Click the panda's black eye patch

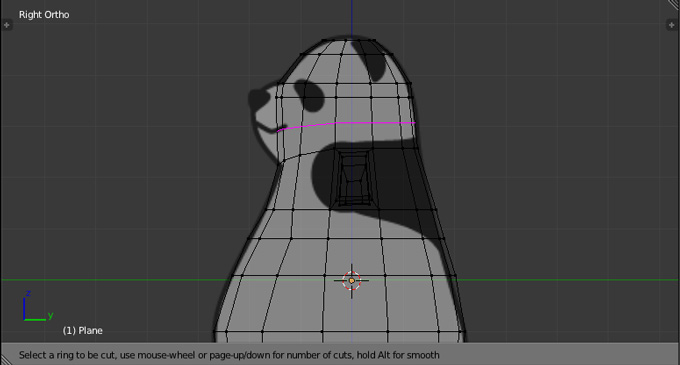(309, 95)
